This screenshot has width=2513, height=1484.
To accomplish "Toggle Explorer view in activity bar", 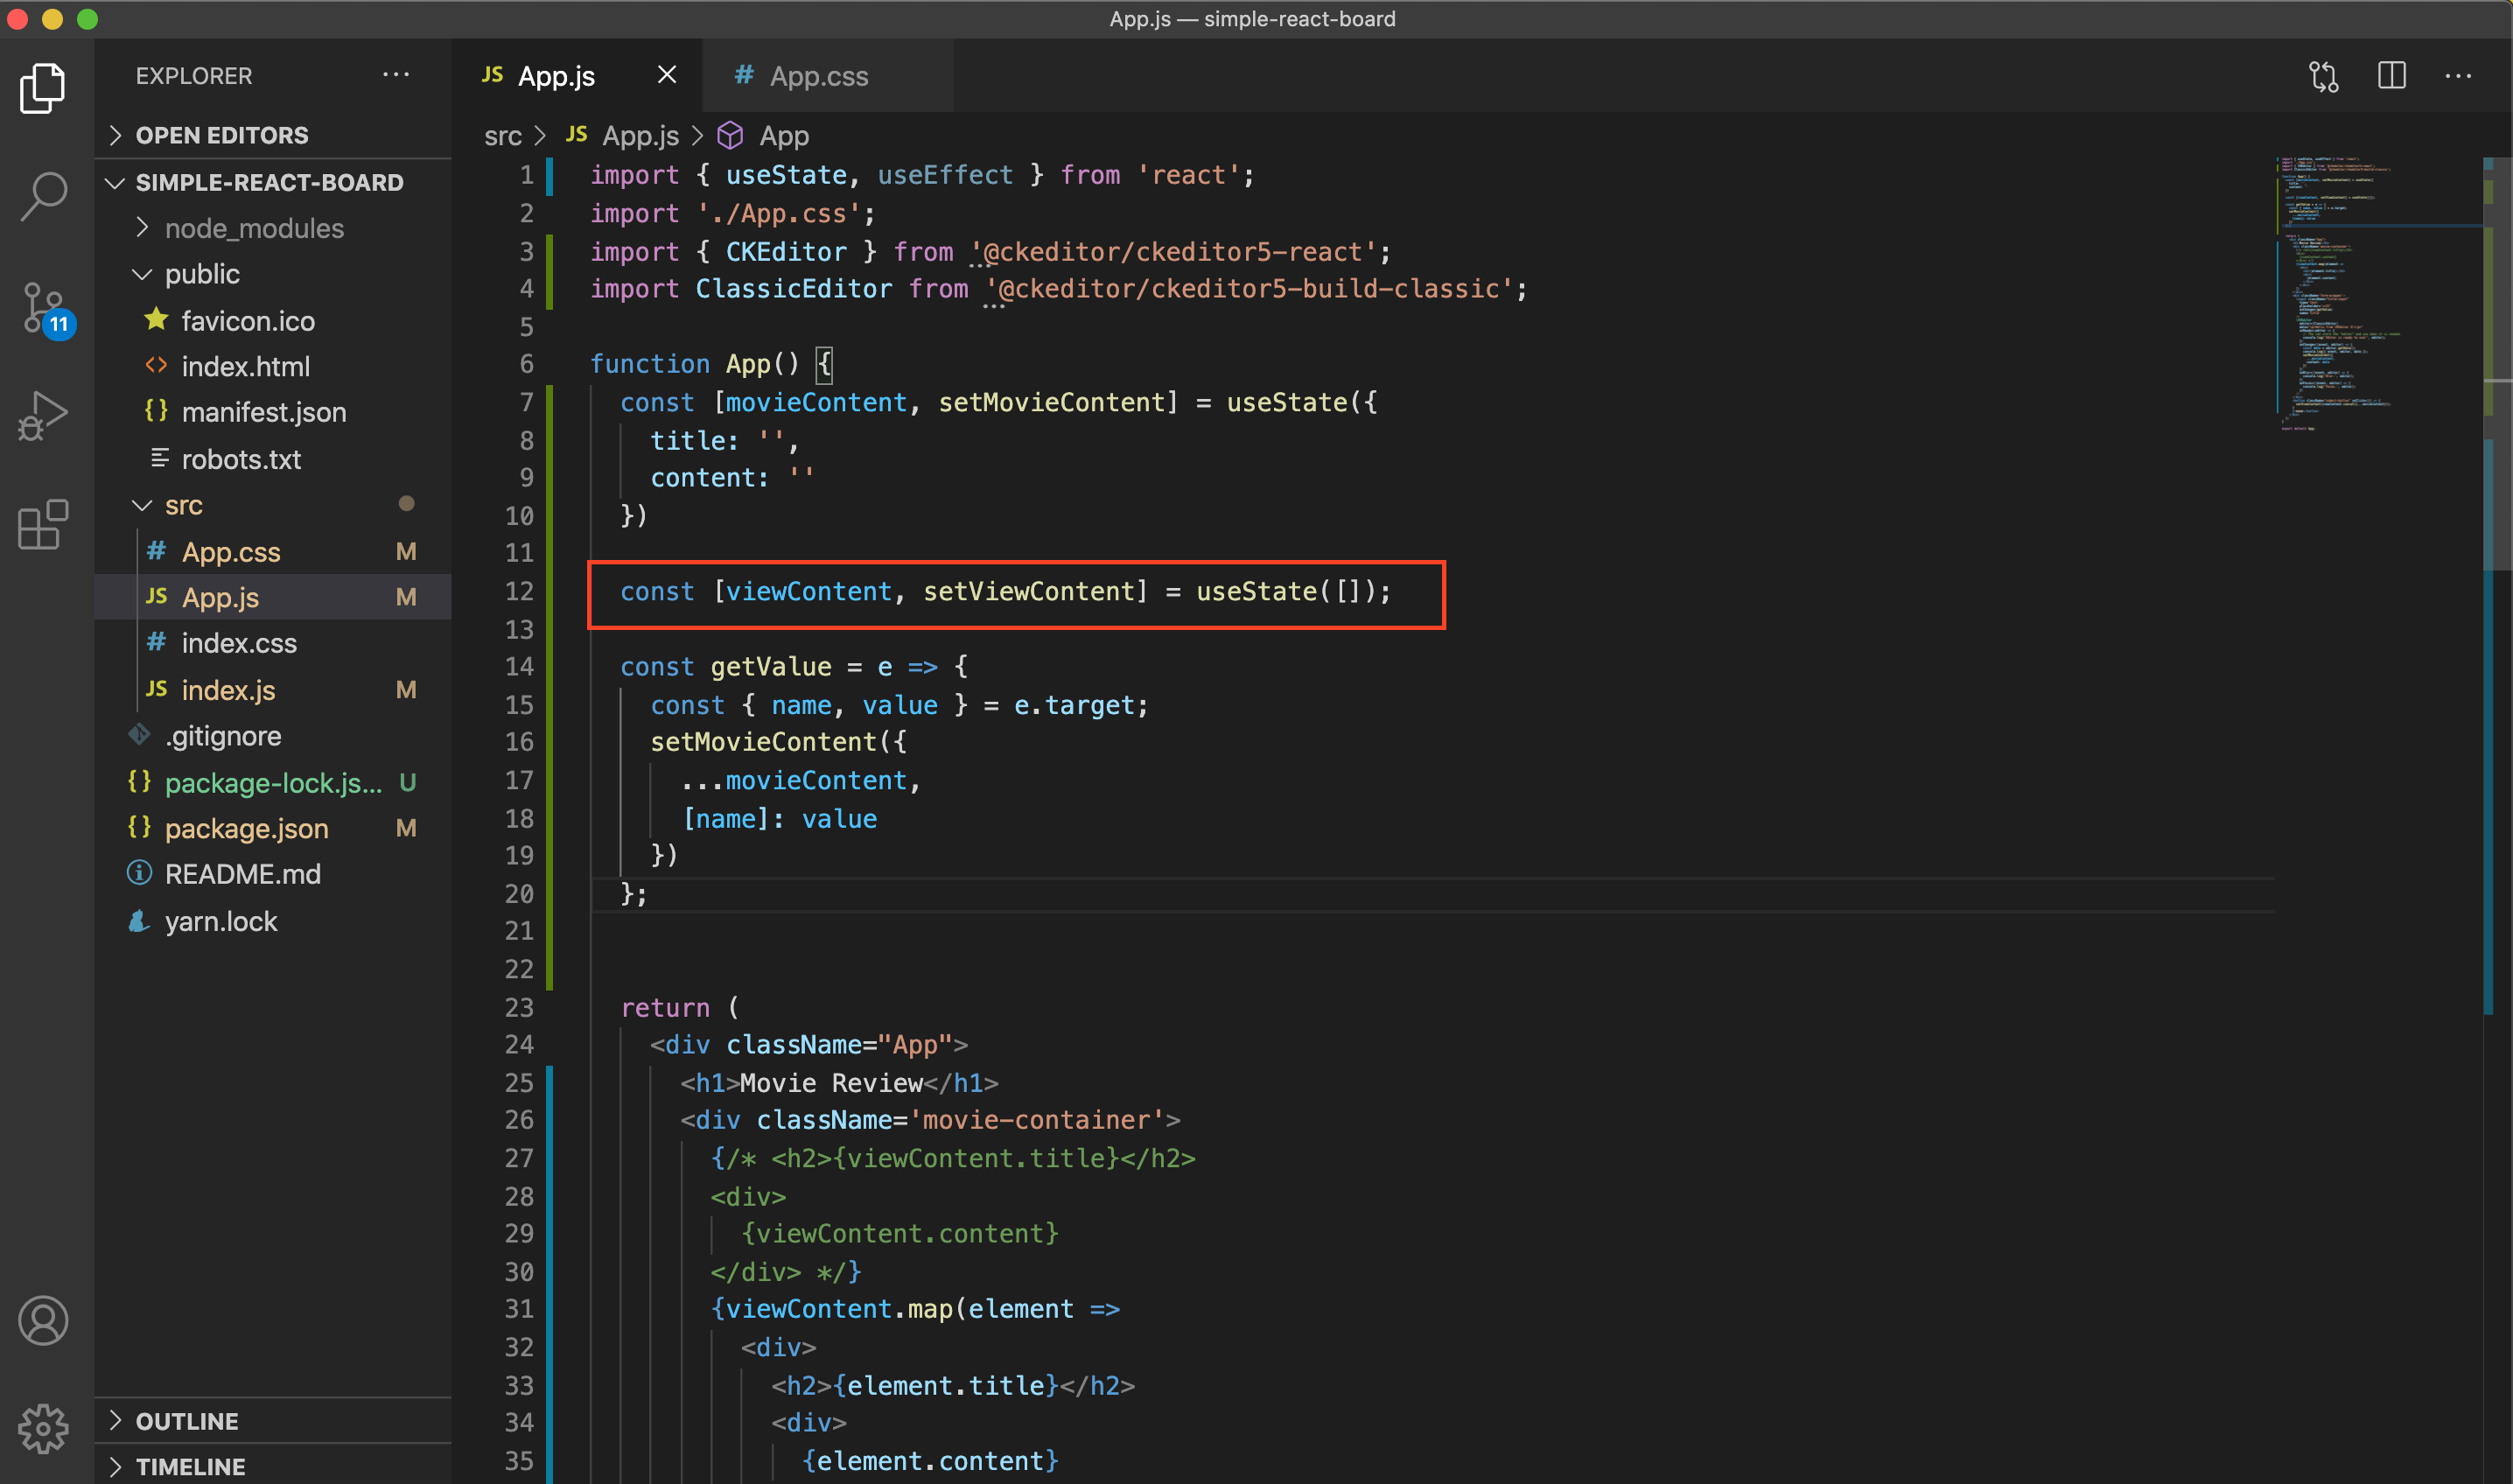I will tap(44, 88).
